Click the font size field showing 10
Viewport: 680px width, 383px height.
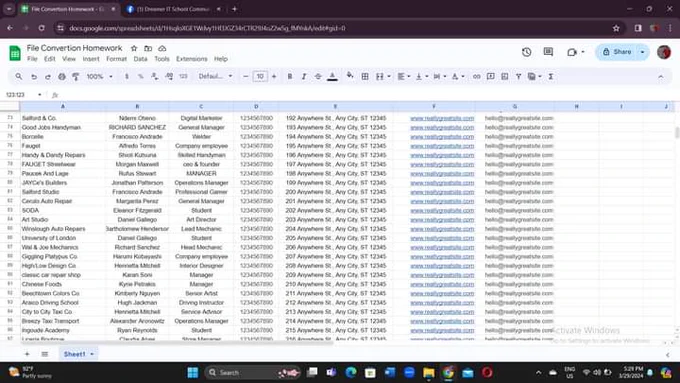point(260,76)
